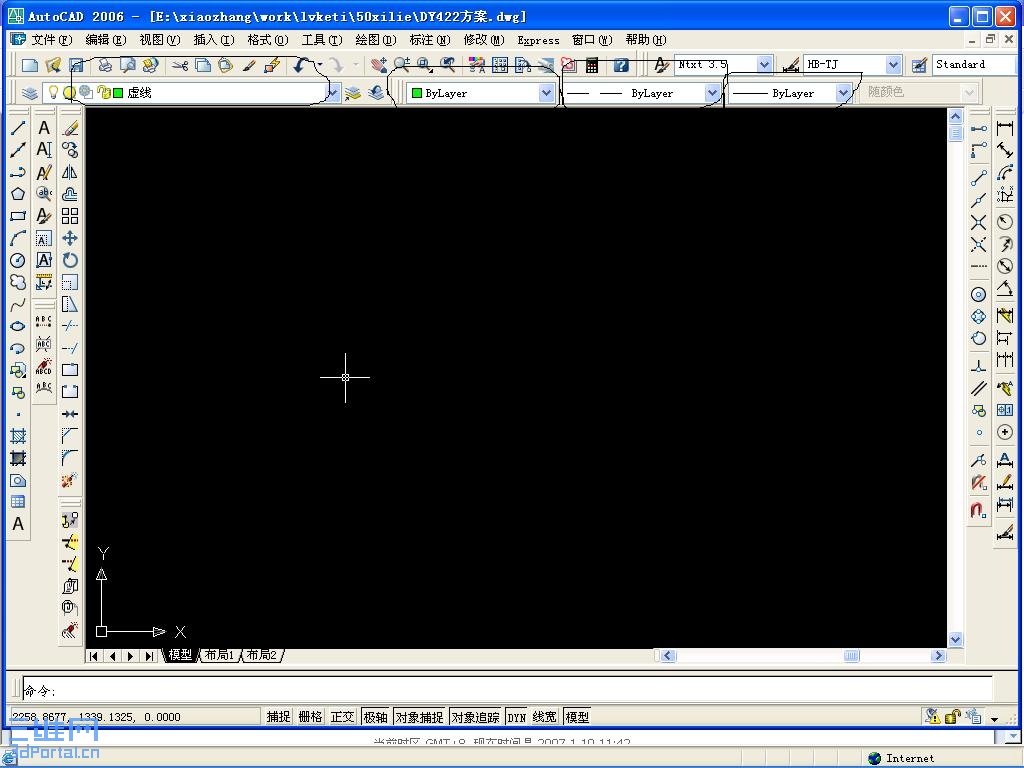
Task: Select the Erase modify tool
Action: [70, 128]
